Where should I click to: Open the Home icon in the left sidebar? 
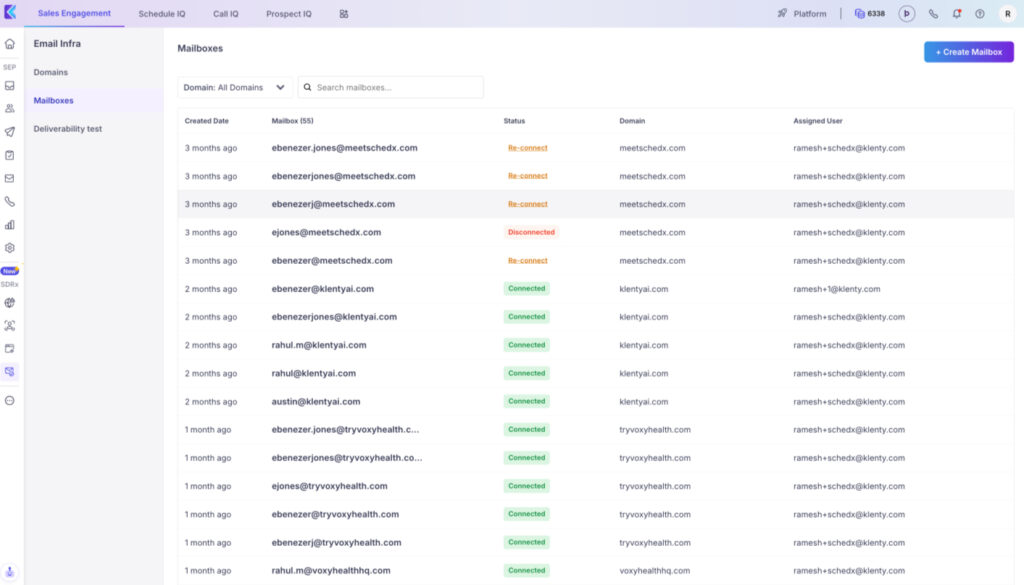(10, 44)
